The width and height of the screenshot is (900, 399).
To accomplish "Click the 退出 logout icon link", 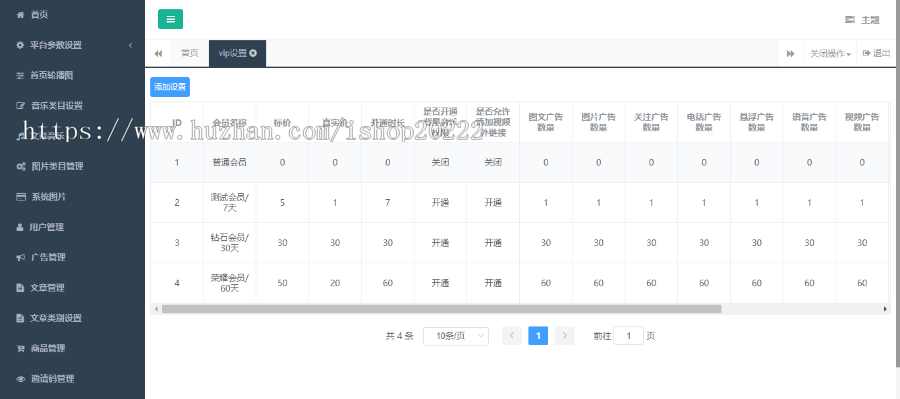I will tap(876, 53).
